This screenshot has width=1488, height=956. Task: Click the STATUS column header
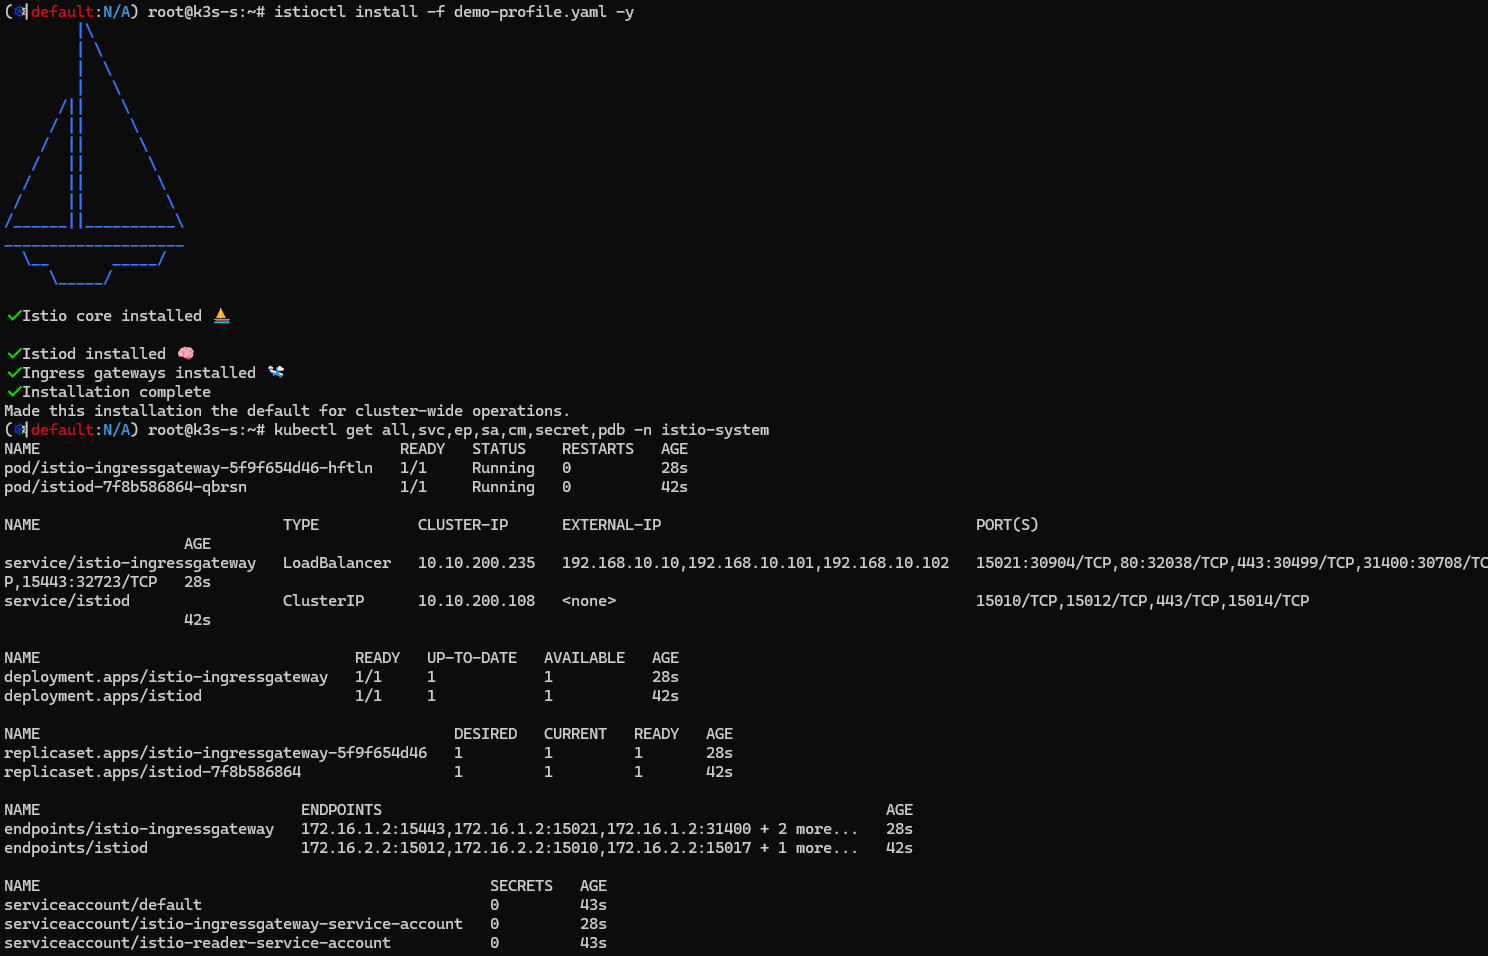pos(499,449)
